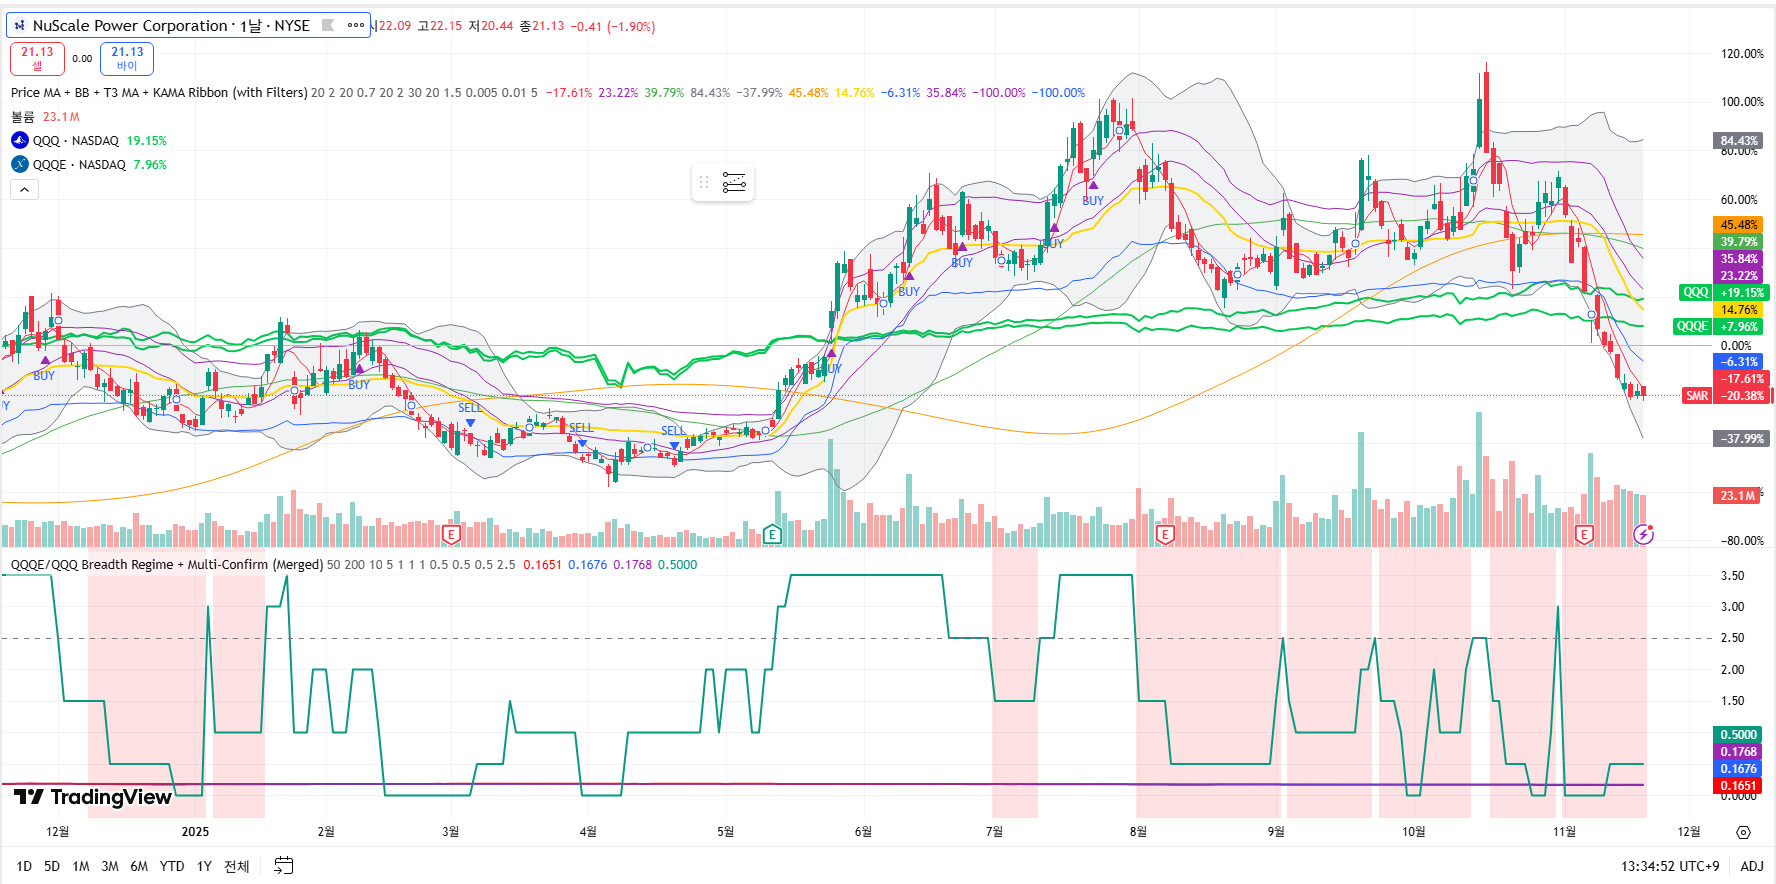
Task: Click the blue Buy 21.13 button
Action: click(x=127, y=59)
